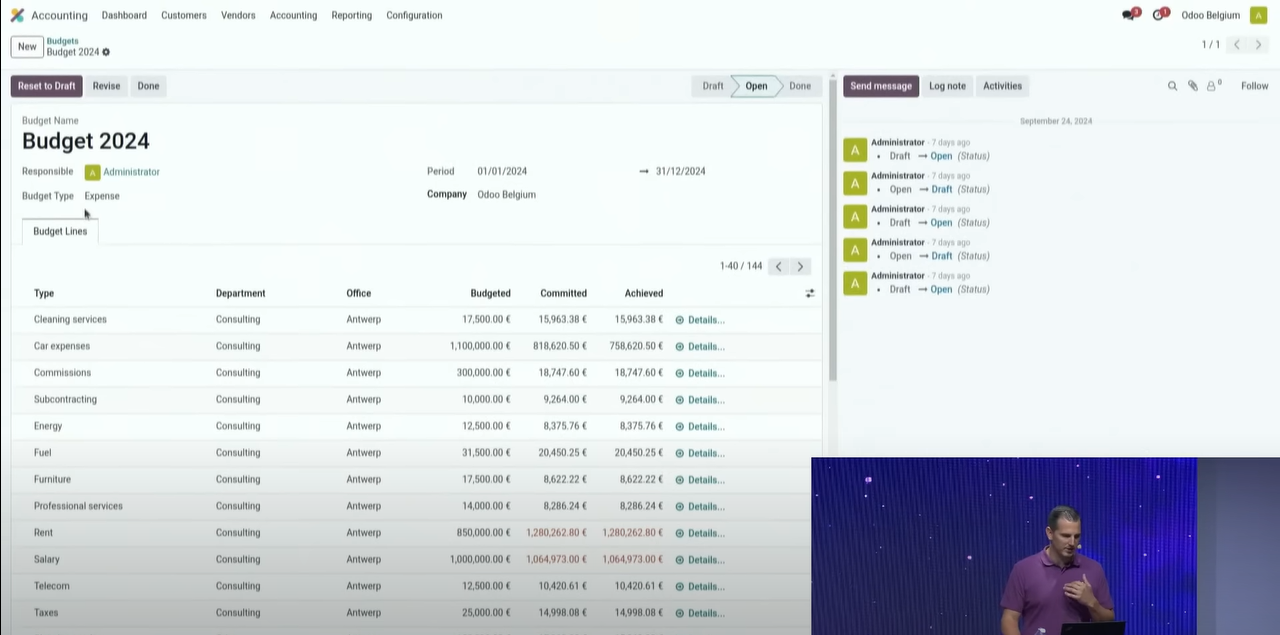This screenshot has width=1280, height=635.
Task: Open Details for Rent line
Action: 700,533
